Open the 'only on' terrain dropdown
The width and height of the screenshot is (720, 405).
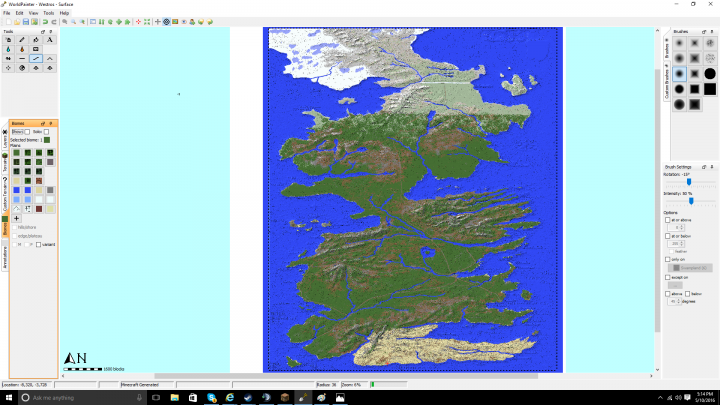pos(690,268)
